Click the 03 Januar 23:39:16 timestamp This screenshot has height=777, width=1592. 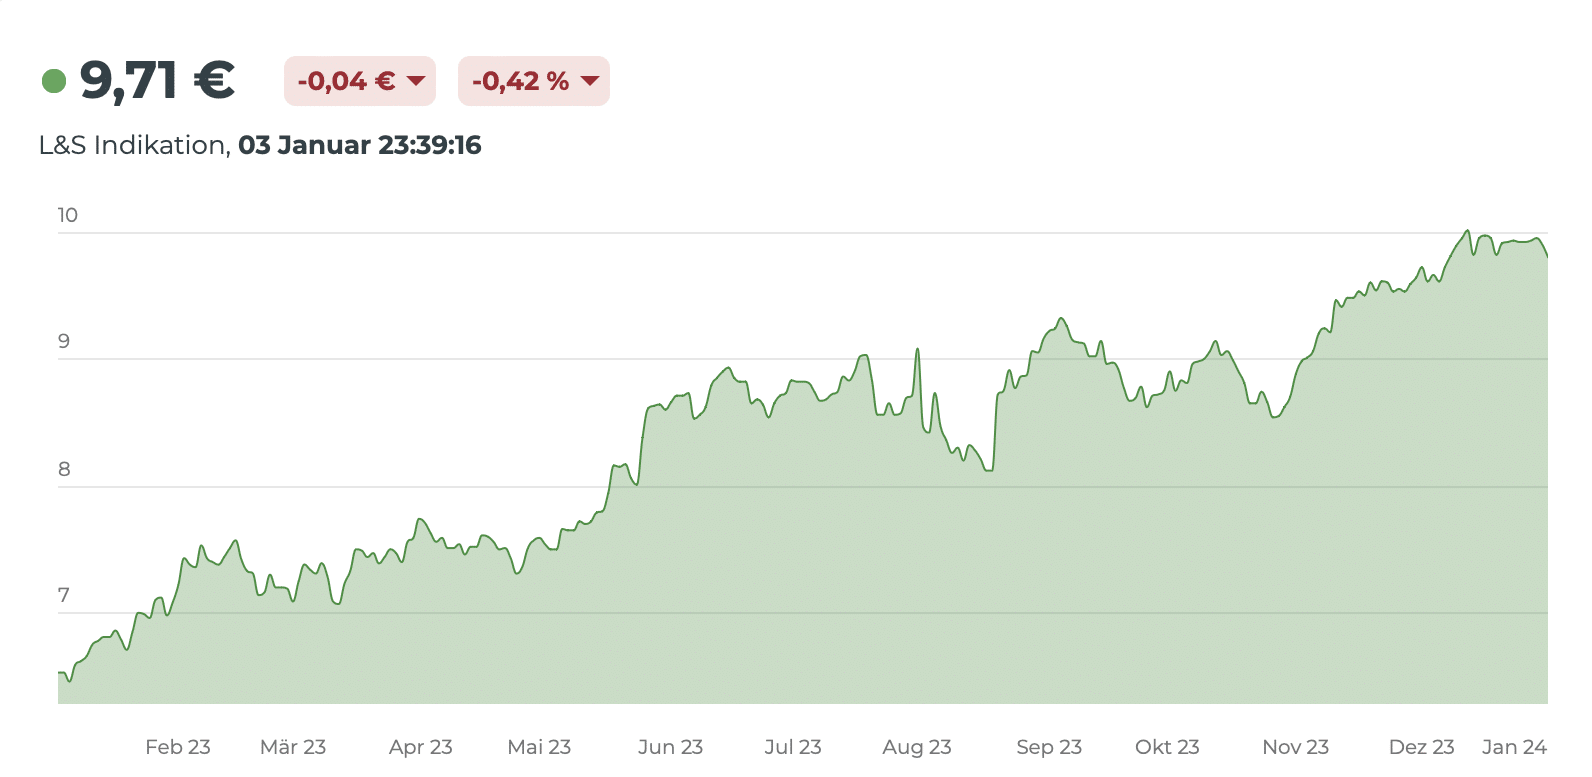(359, 146)
